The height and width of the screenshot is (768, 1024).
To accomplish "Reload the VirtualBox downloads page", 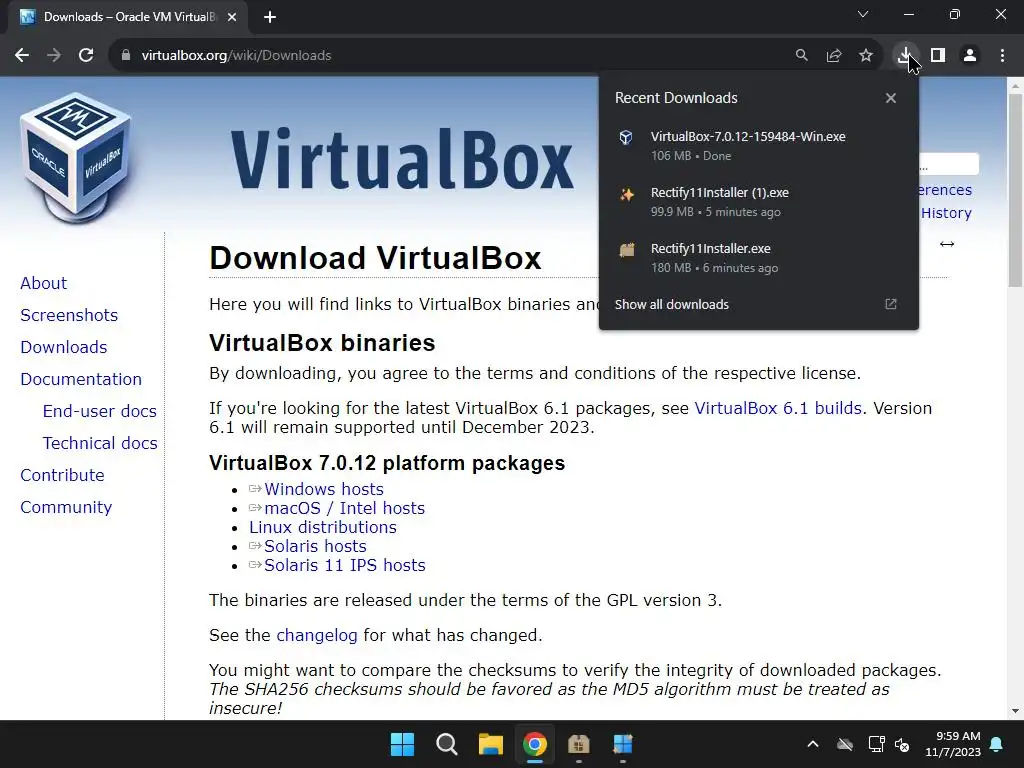I will [x=86, y=56].
